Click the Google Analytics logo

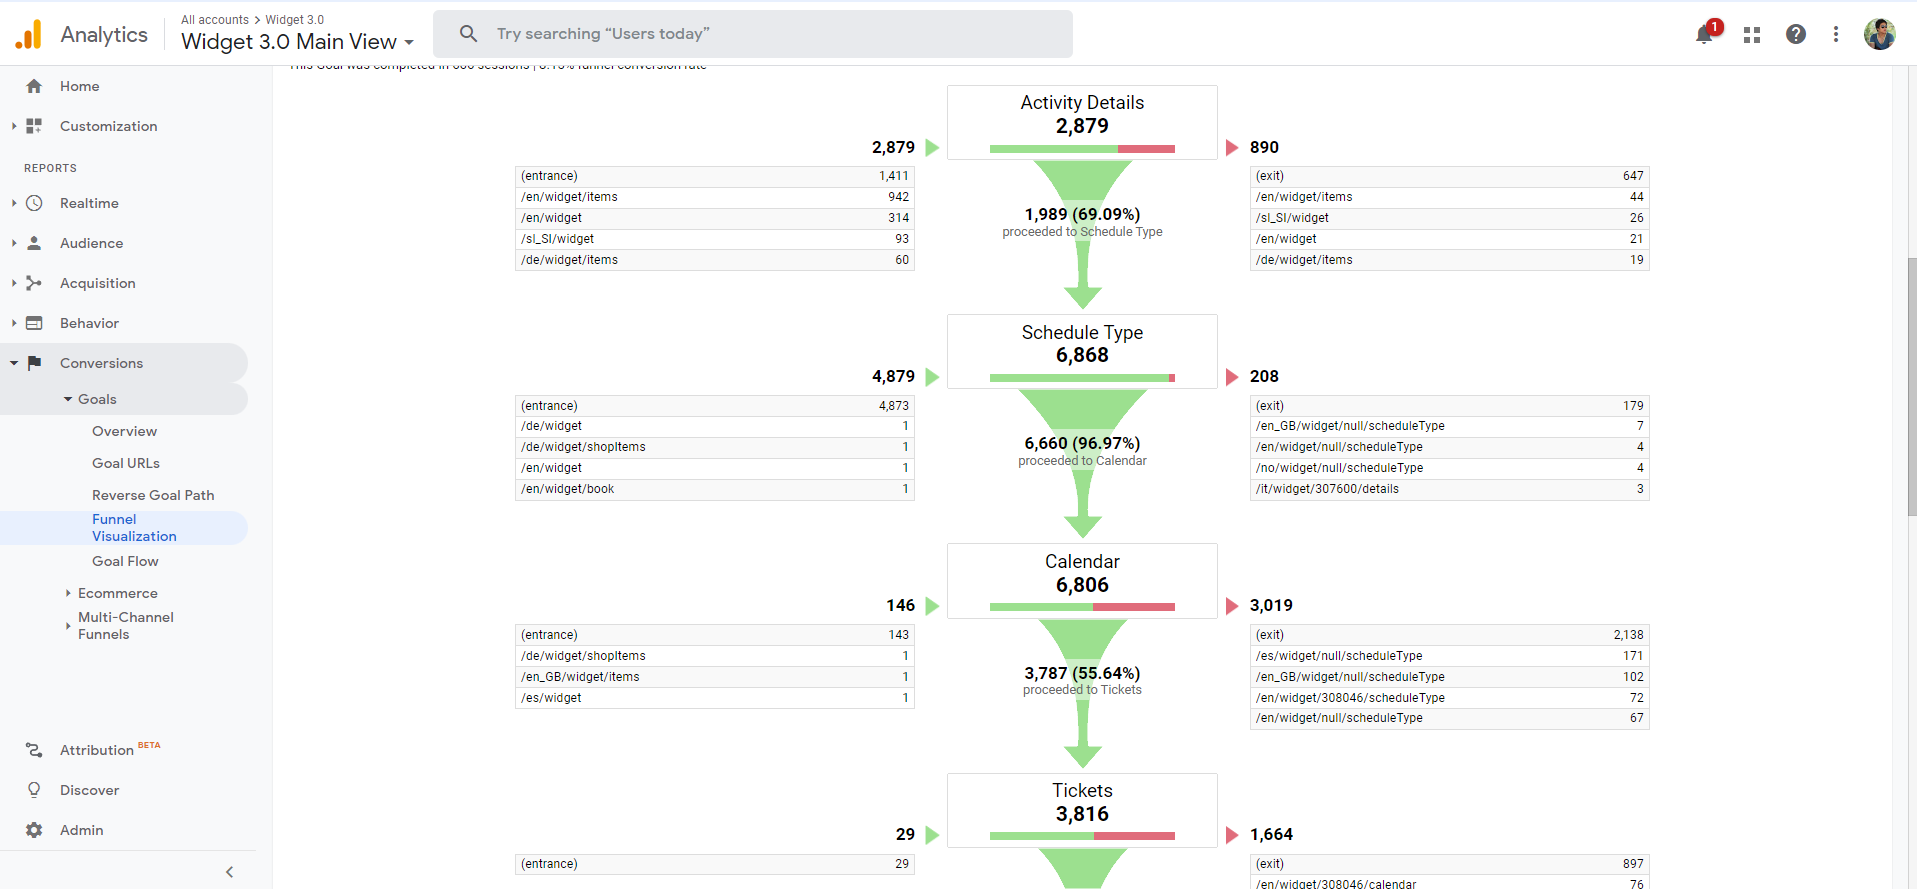[x=29, y=34]
